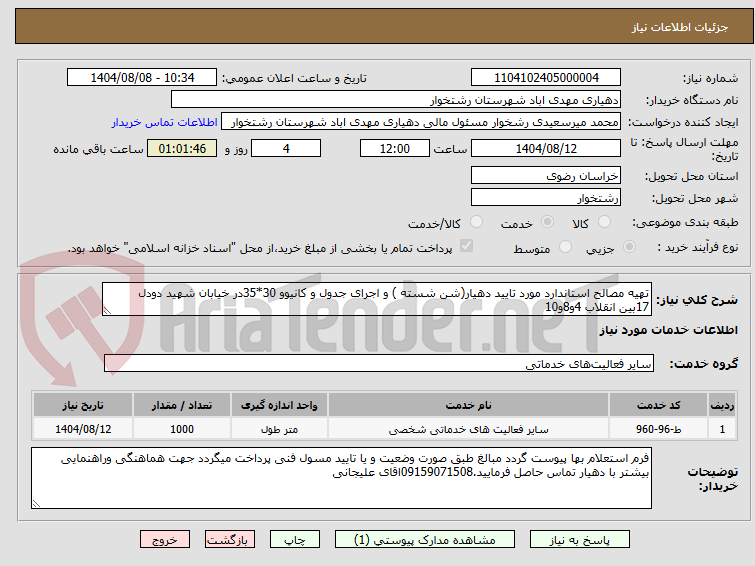Click the buyer notes textarea resize handle

37,503
